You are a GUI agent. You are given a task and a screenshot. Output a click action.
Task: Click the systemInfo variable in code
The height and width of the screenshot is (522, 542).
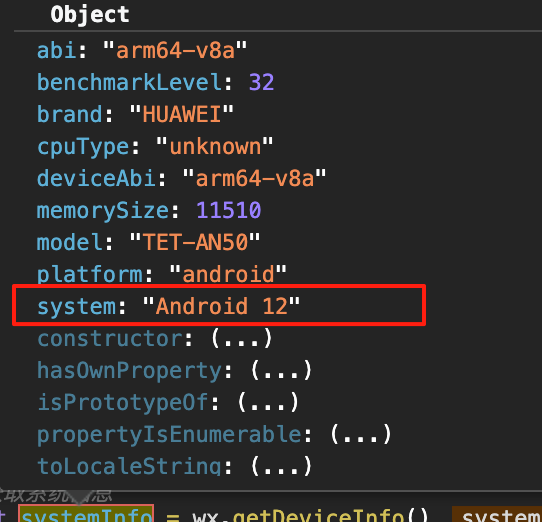pyautogui.click(x=86, y=514)
